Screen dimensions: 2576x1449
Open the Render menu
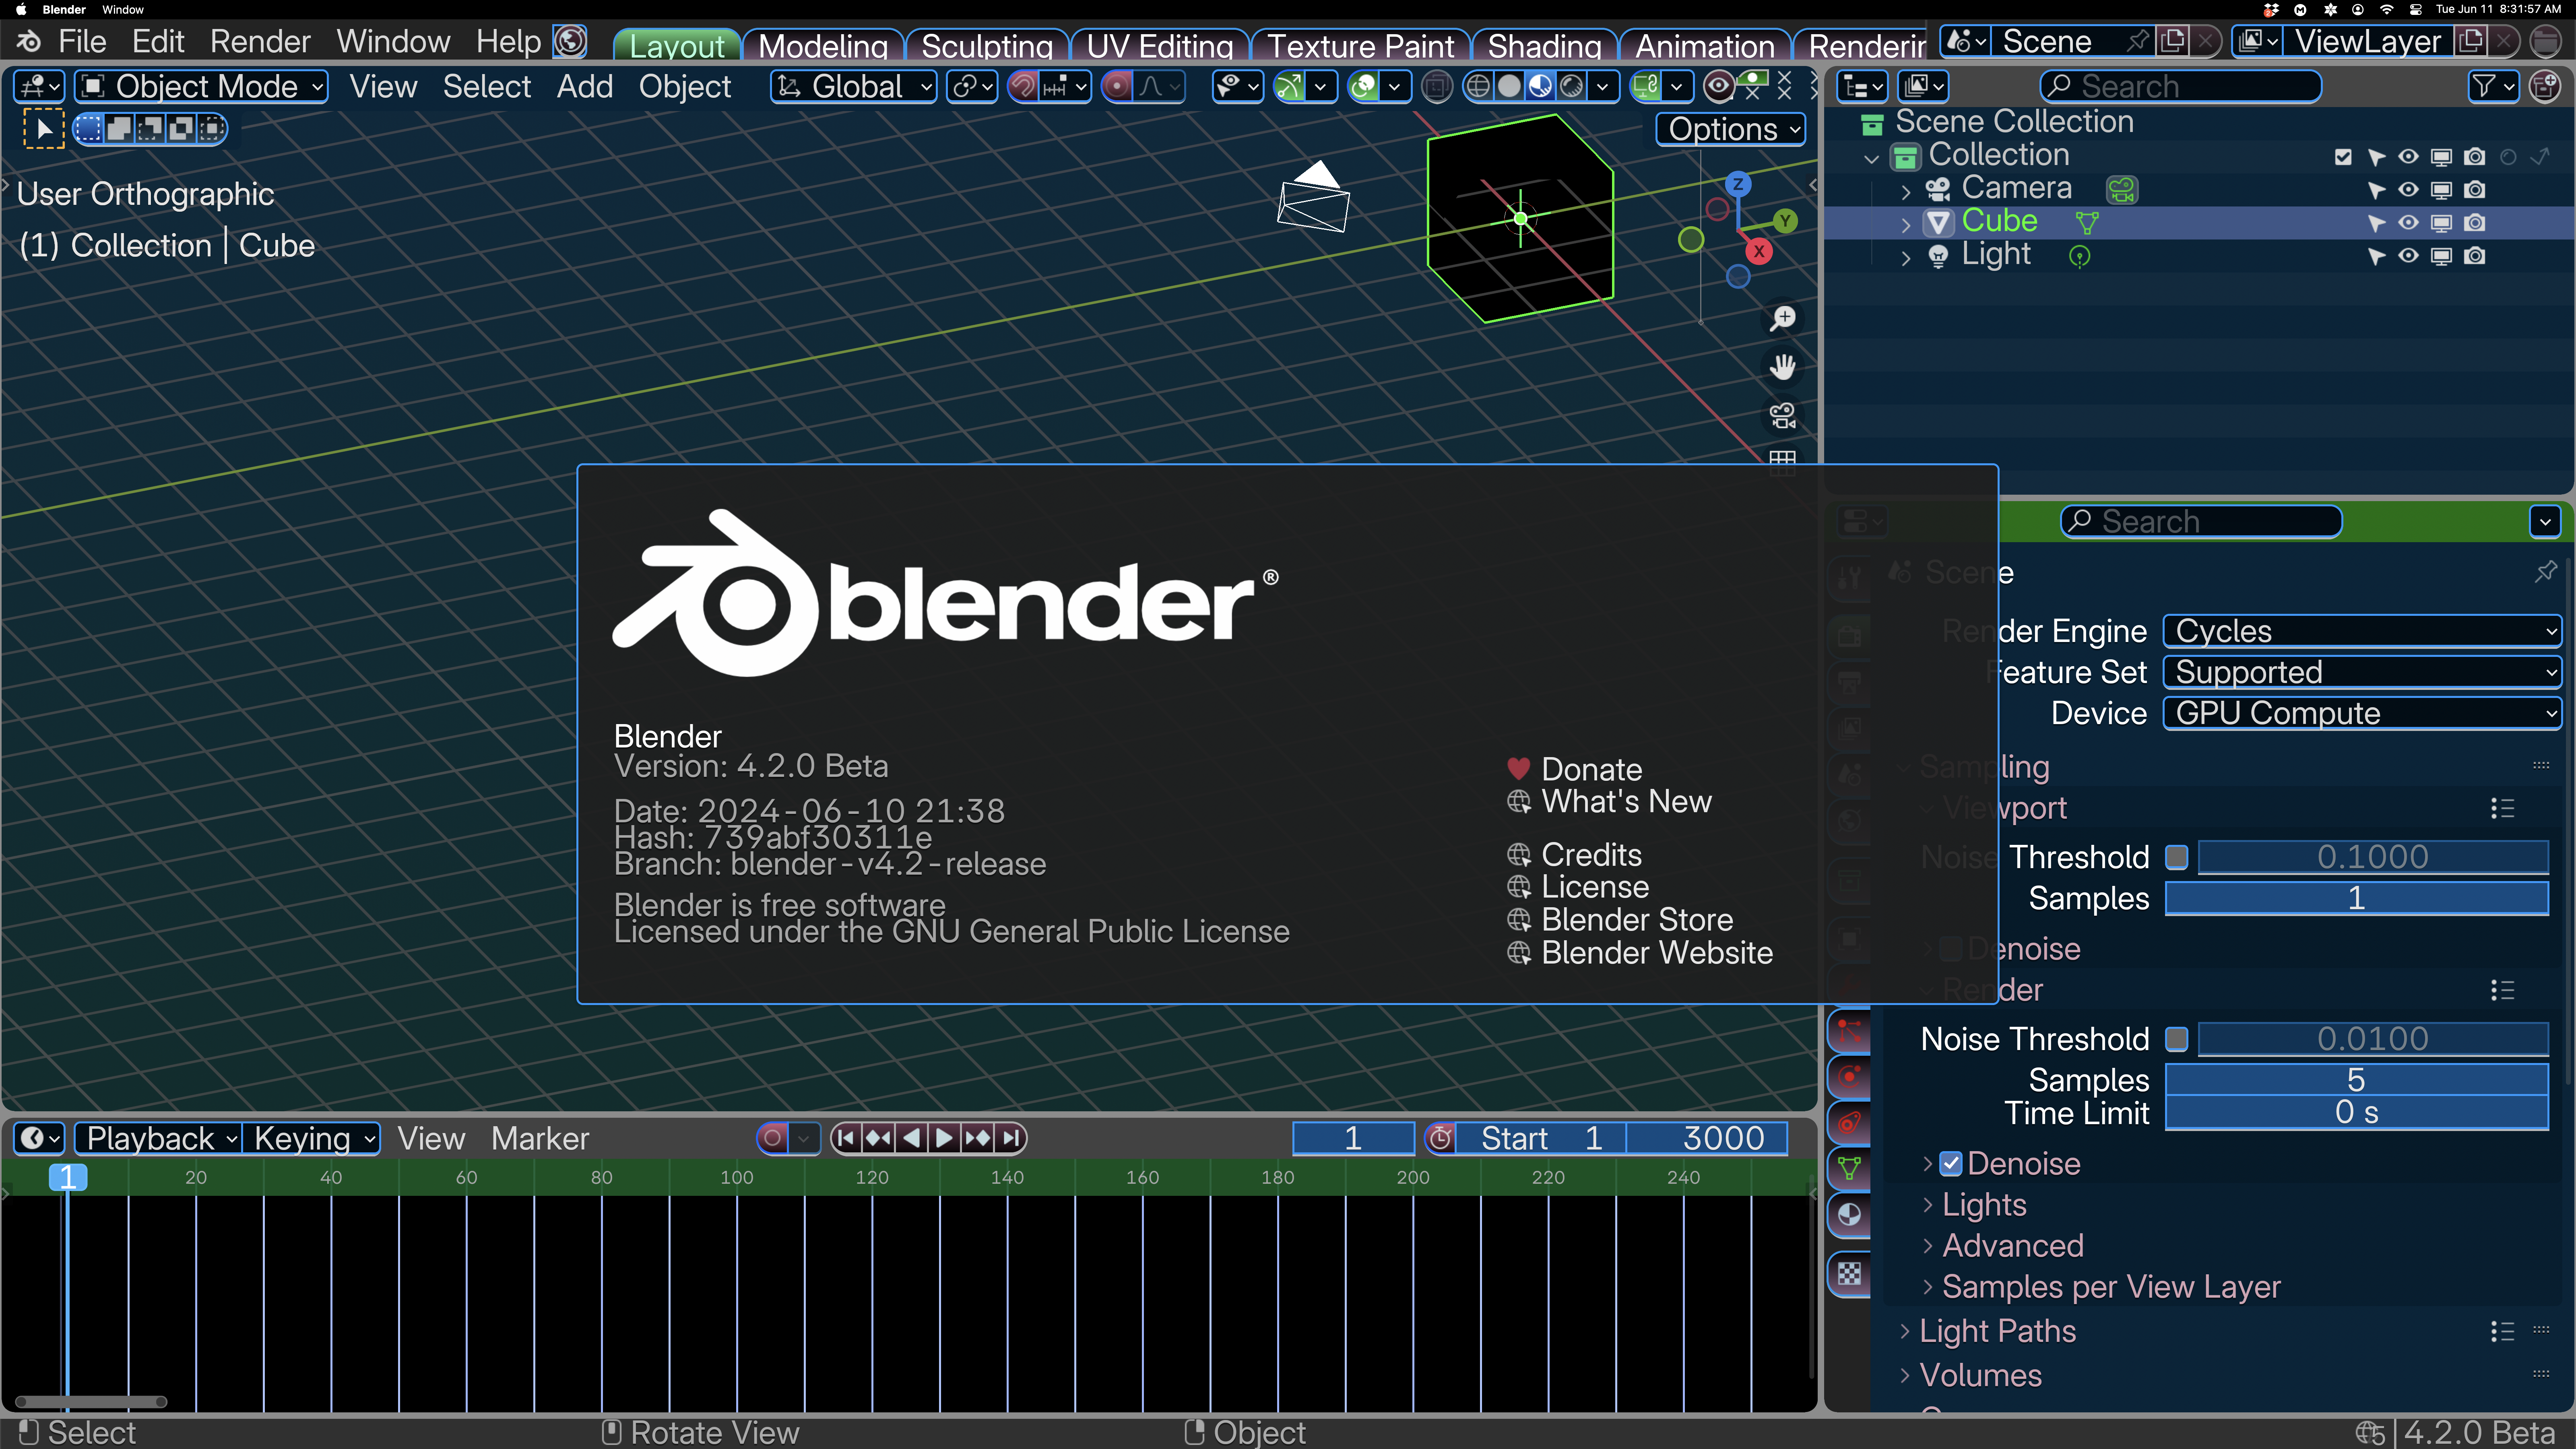click(x=260, y=42)
